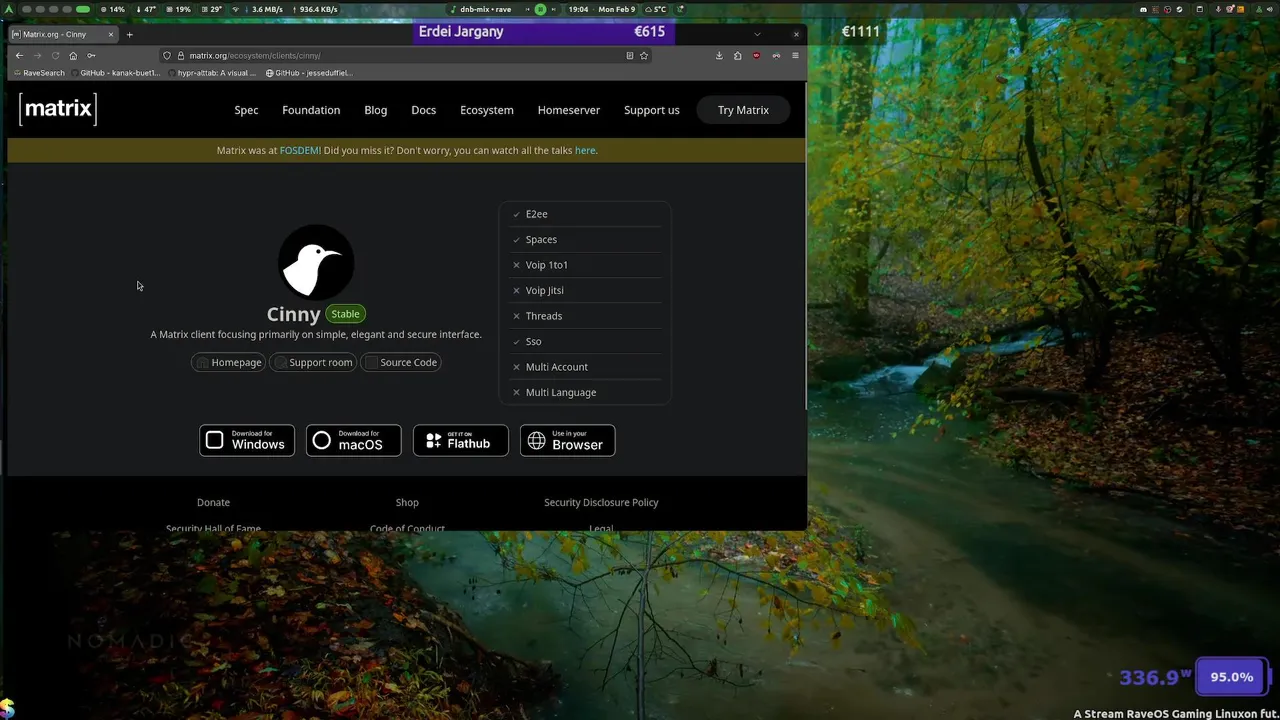Open GitHub kanak-buet bookmark
Viewport: 1280px width, 720px height.
coord(115,73)
